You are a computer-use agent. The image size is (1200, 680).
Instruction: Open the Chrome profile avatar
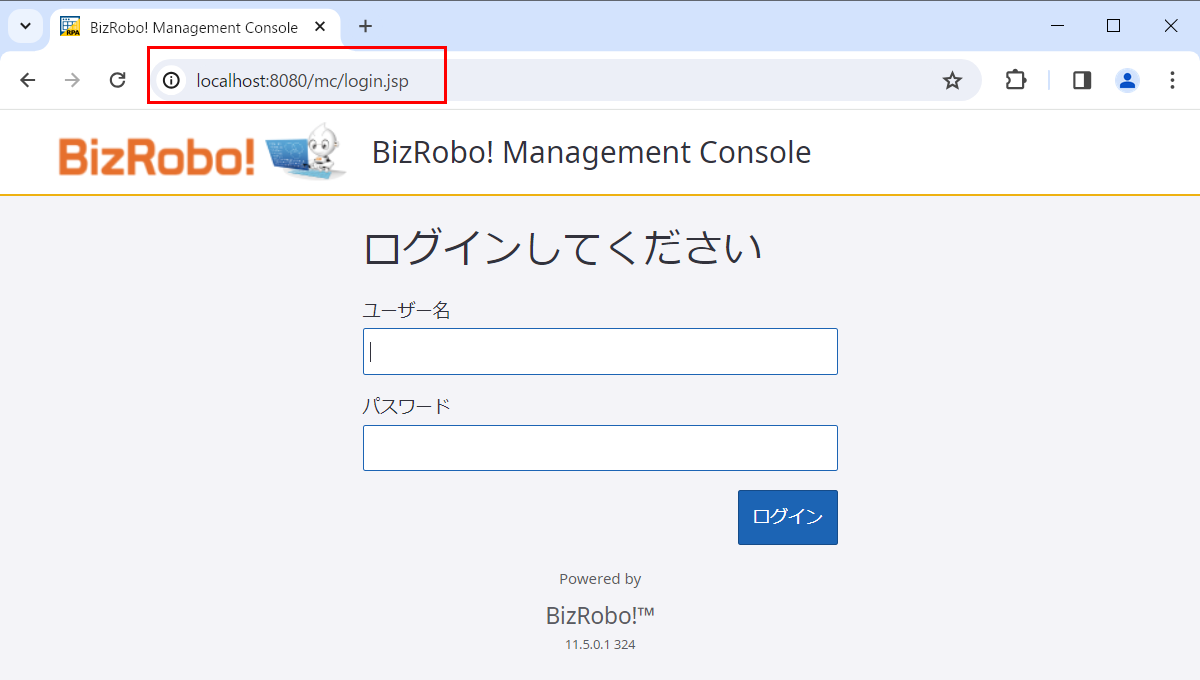click(x=1127, y=80)
